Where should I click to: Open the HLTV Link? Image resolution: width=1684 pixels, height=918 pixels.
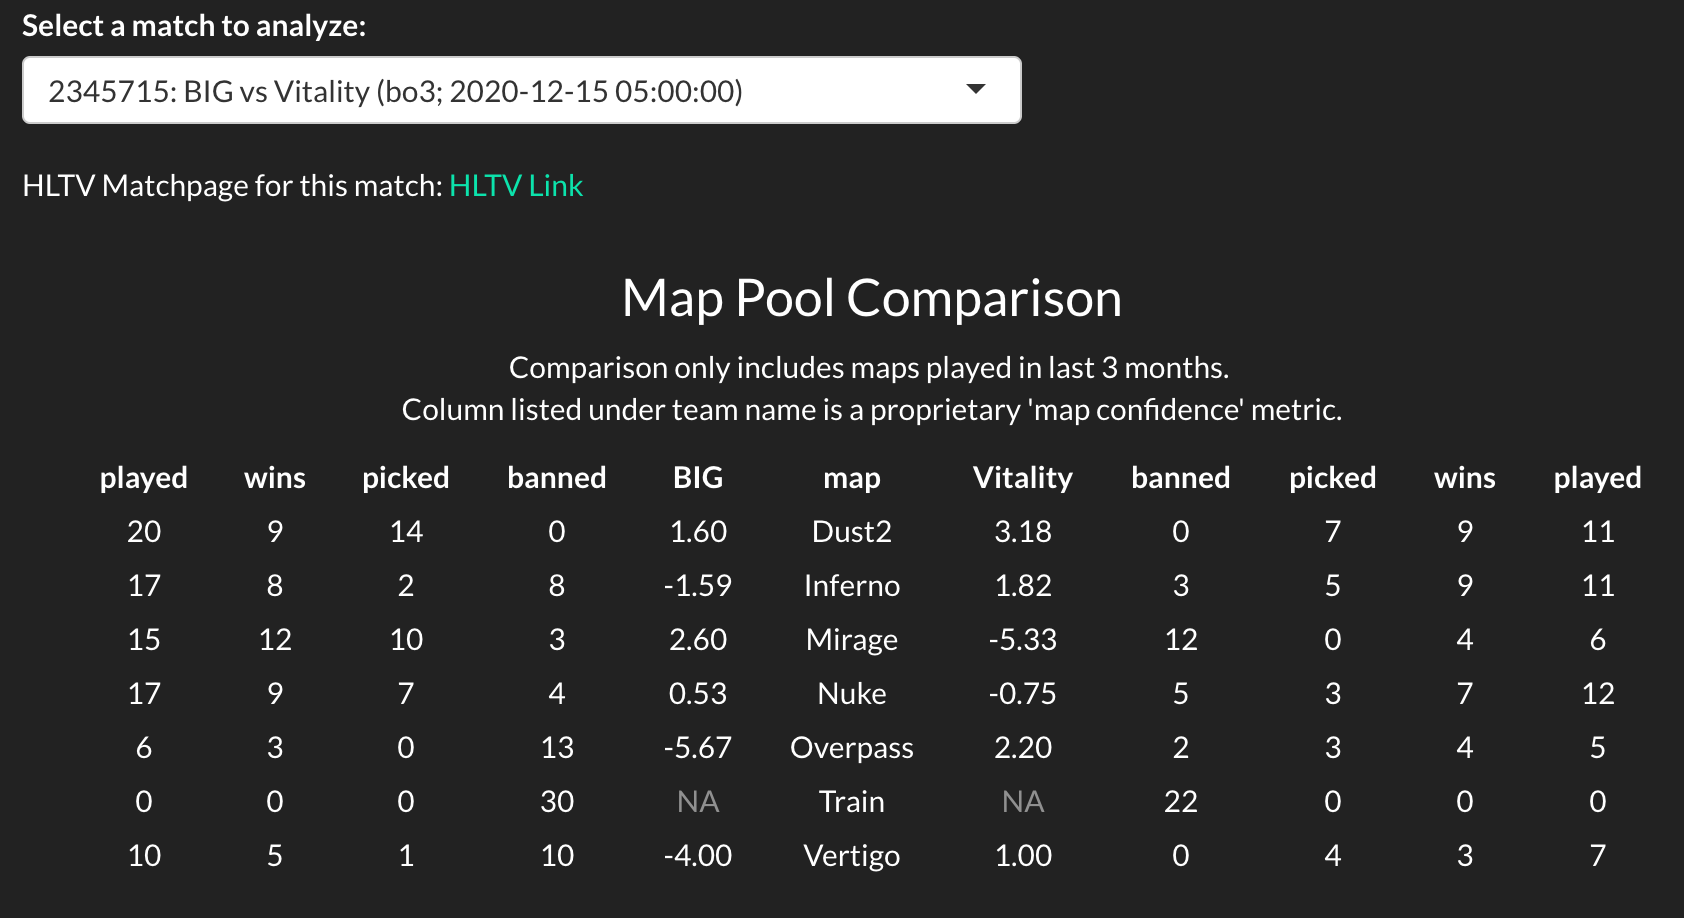pyautogui.click(x=516, y=186)
